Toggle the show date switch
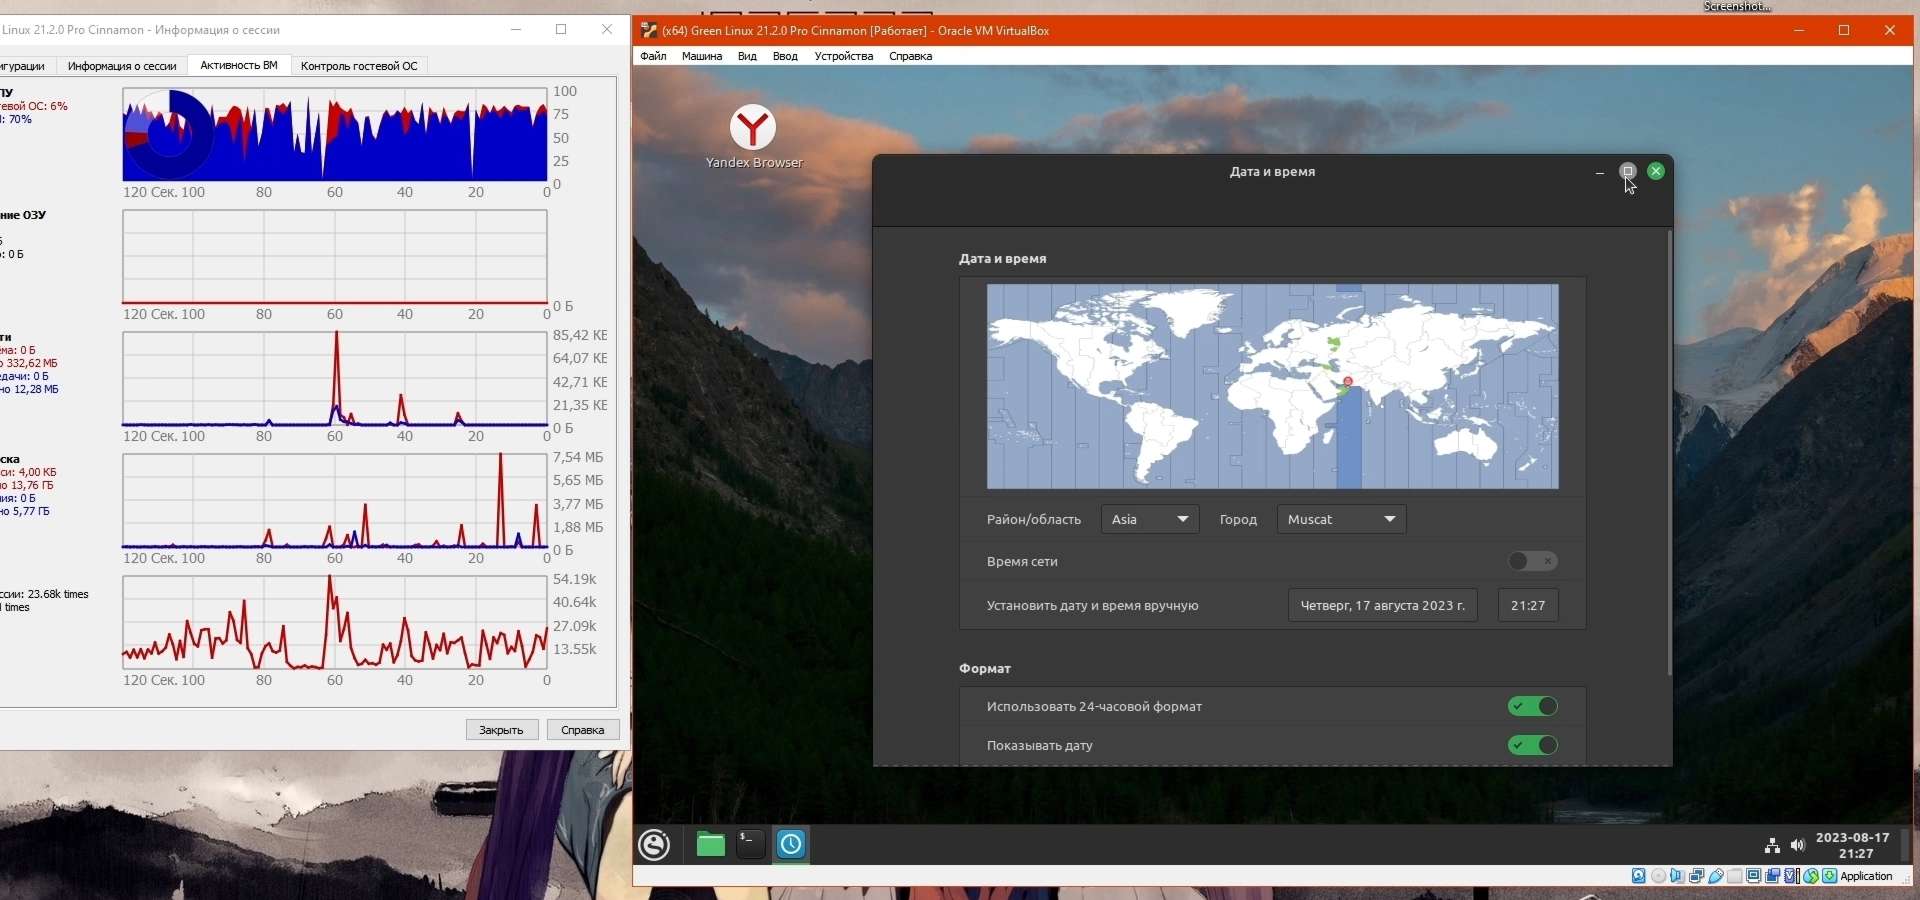Image resolution: width=1920 pixels, height=900 pixels. pyautogui.click(x=1533, y=745)
